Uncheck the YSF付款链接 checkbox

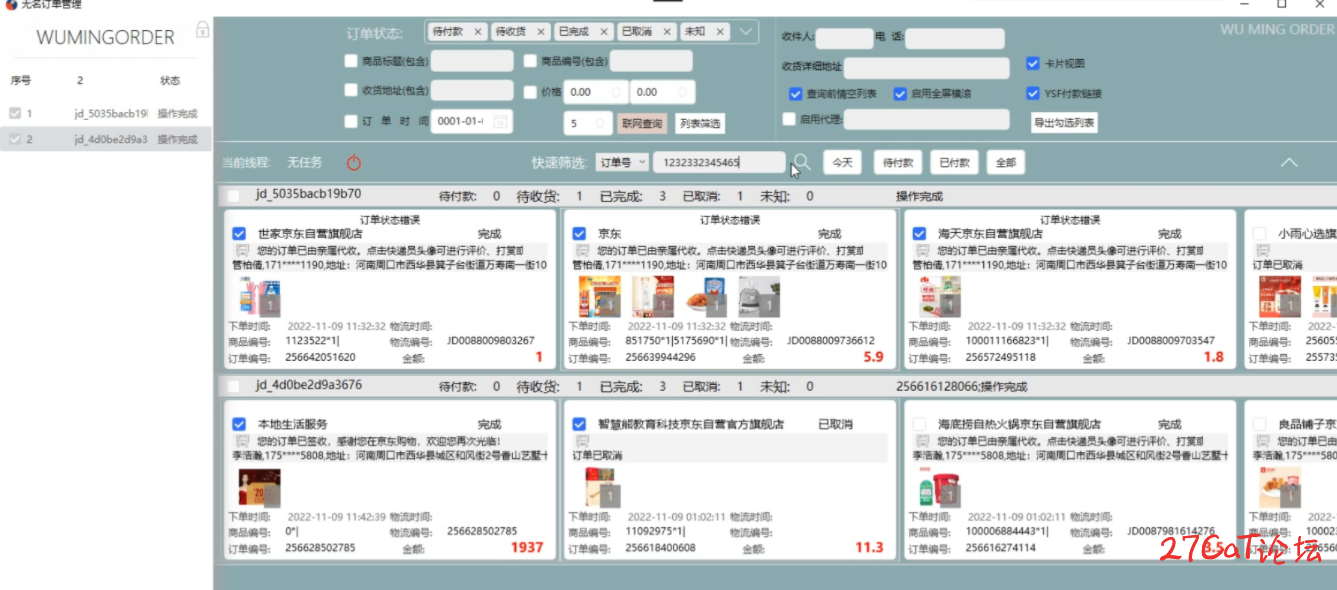coord(1033,94)
